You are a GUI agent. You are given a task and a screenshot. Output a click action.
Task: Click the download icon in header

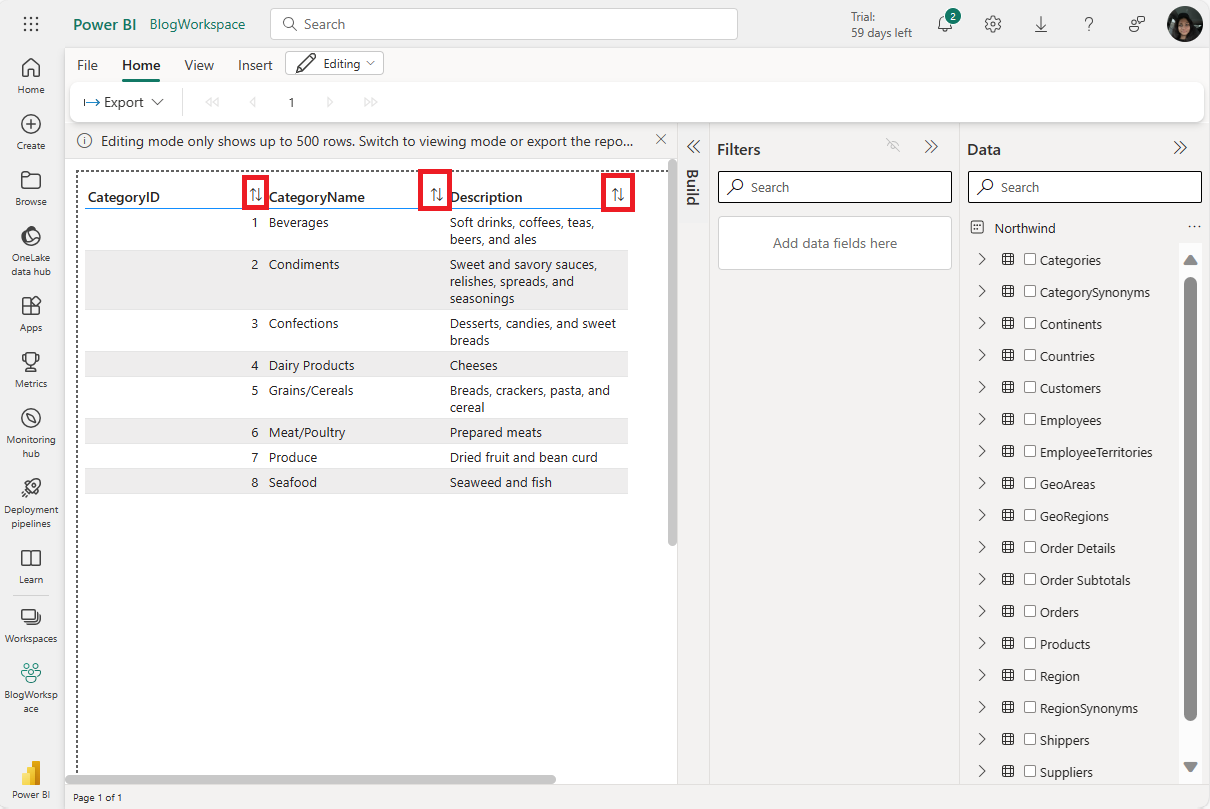click(1041, 24)
